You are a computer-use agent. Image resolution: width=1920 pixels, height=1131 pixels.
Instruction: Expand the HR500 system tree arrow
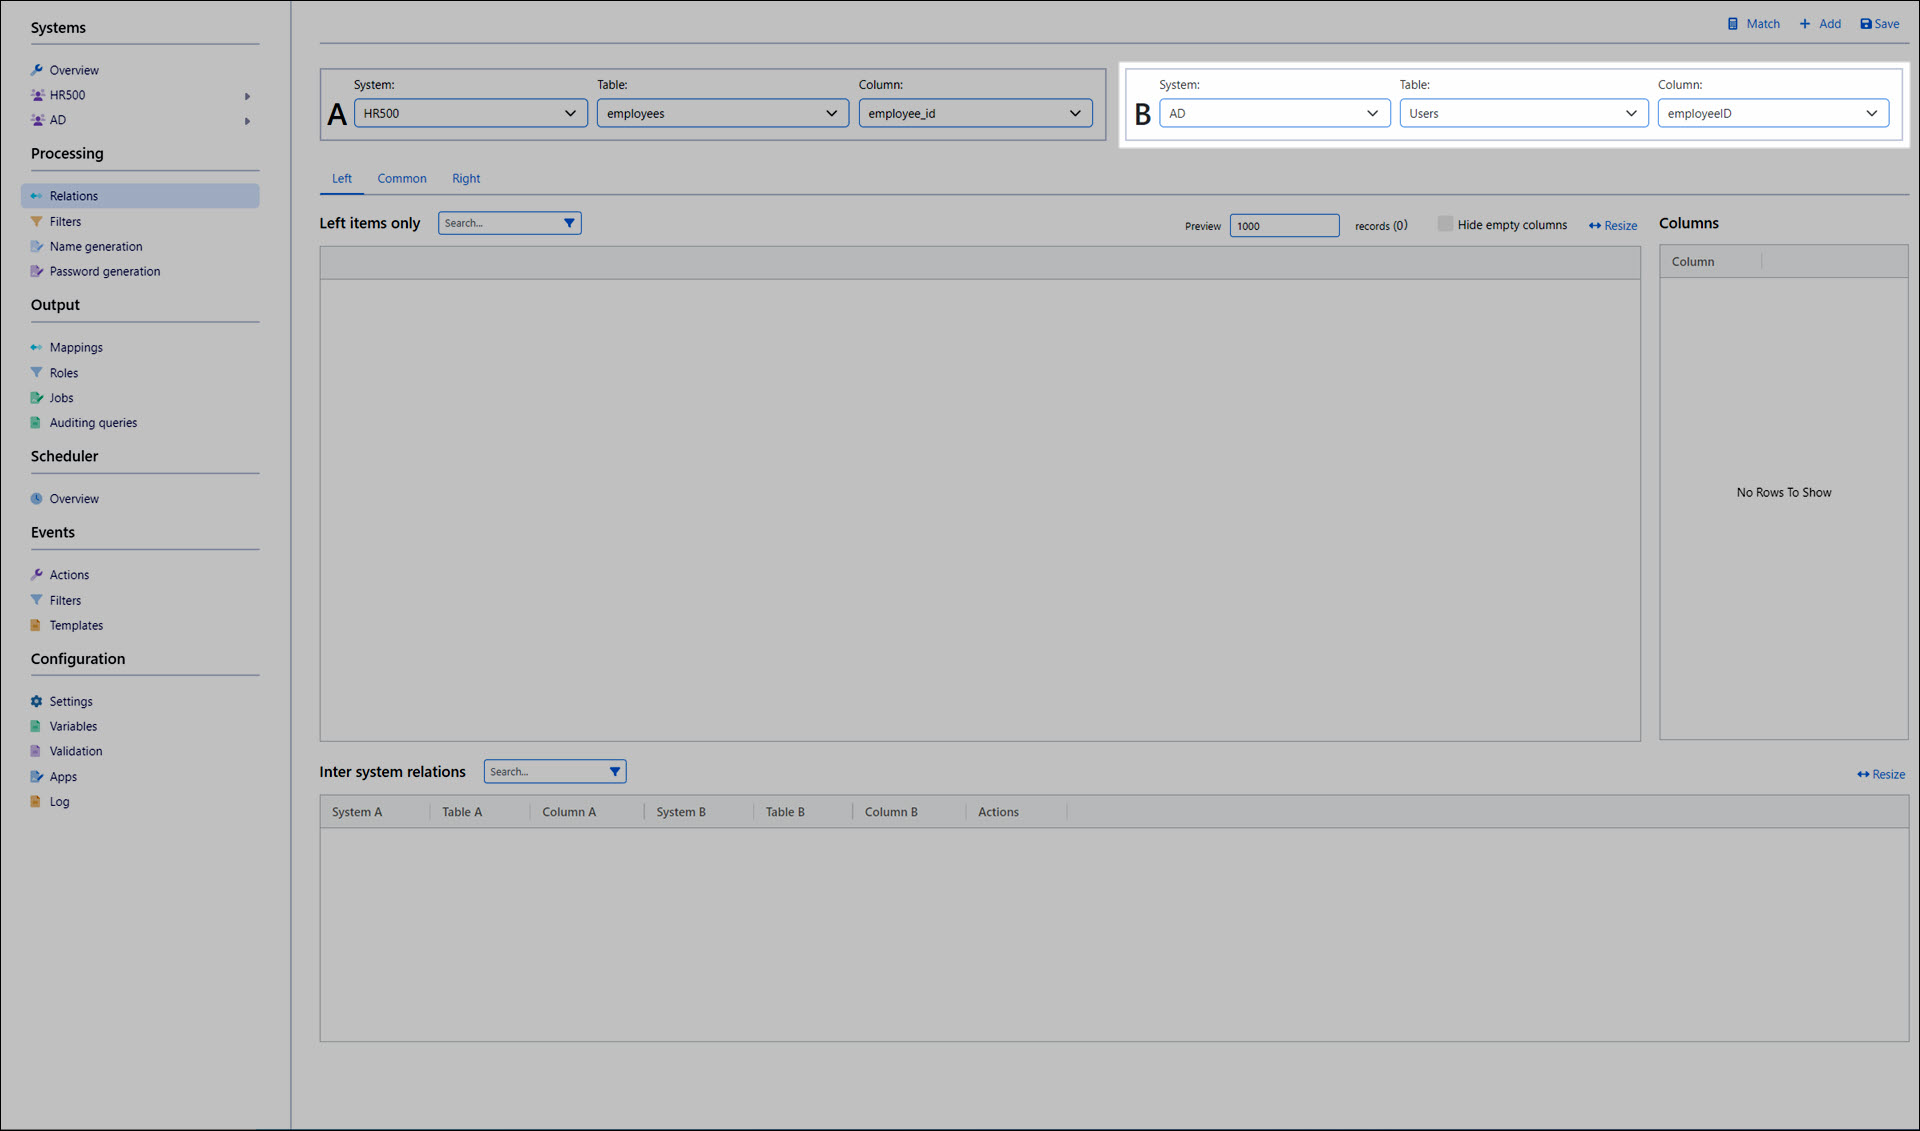click(x=247, y=96)
